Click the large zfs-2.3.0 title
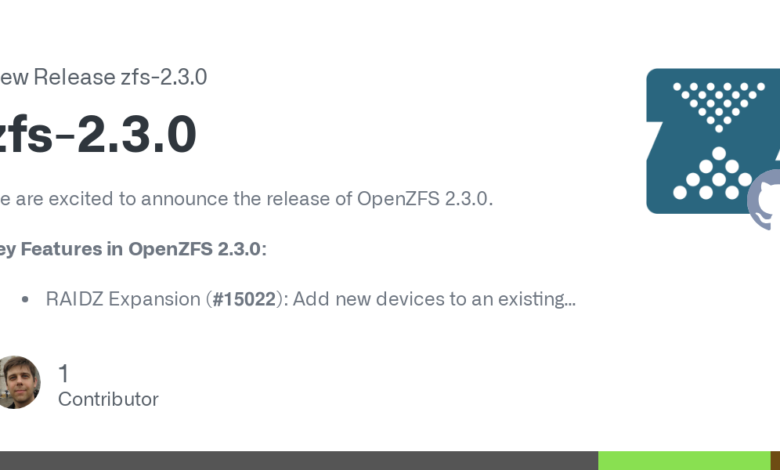Image resolution: width=780 pixels, height=470 pixels. (x=98, y=135)
